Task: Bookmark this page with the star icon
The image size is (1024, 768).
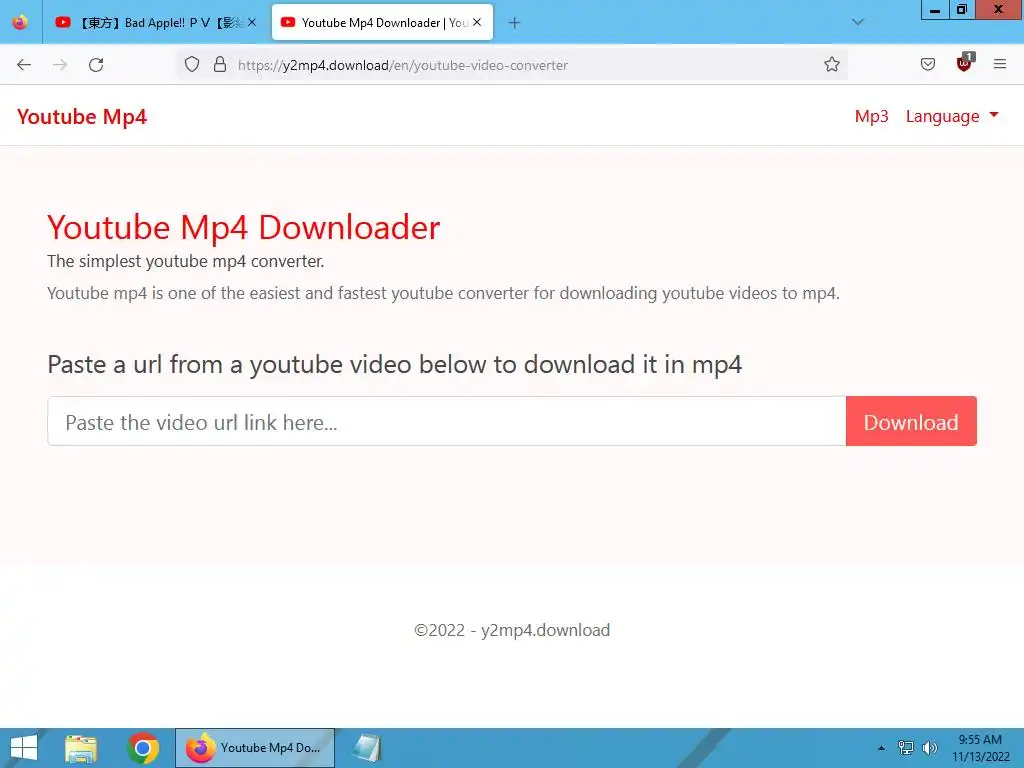Action: [831, 64]
